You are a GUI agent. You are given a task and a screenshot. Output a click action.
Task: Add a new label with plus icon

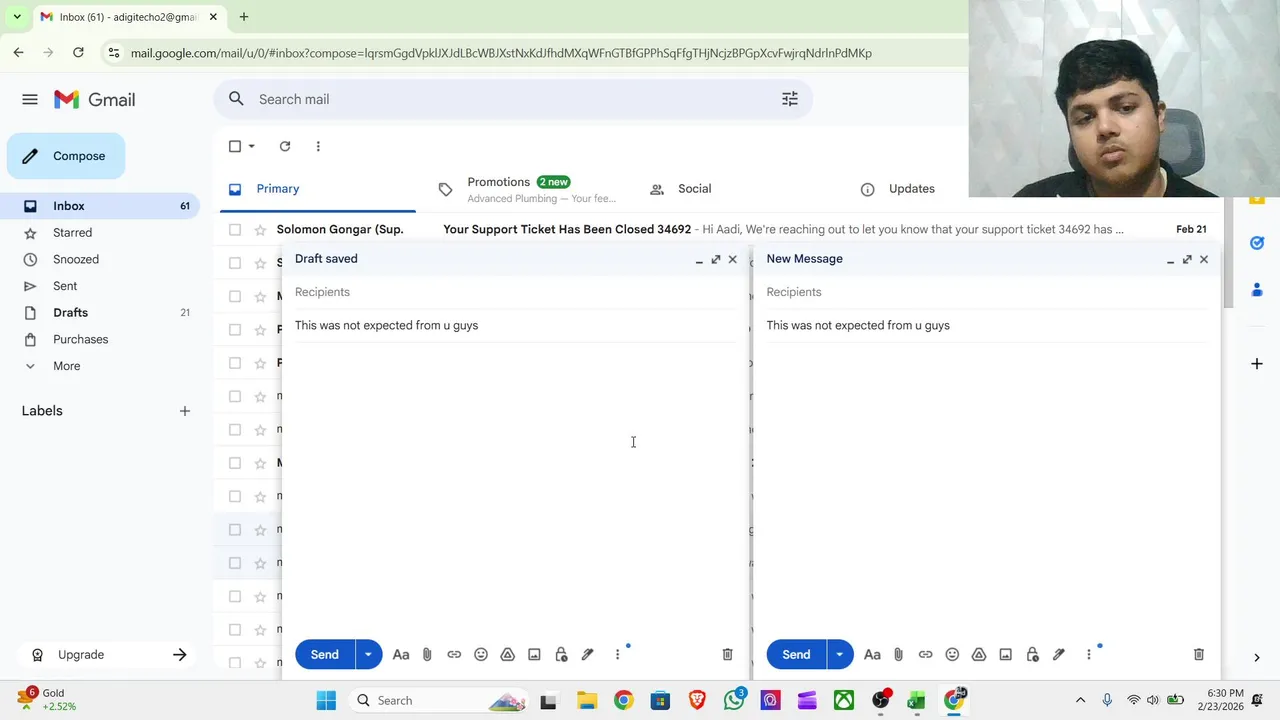coord(184,411)
